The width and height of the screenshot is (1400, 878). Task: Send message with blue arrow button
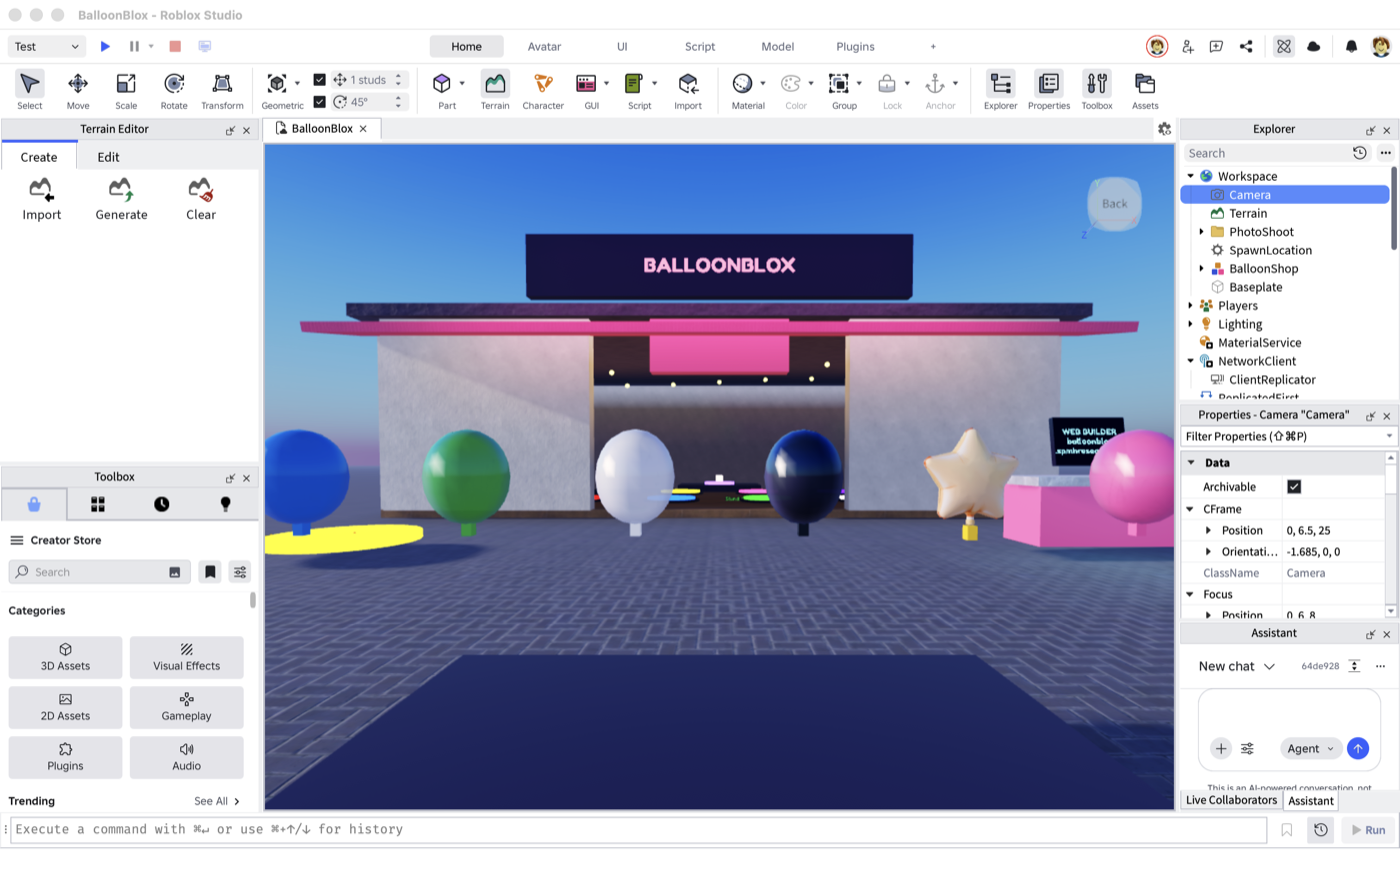pyautogui.click(x=1357, y=749)
